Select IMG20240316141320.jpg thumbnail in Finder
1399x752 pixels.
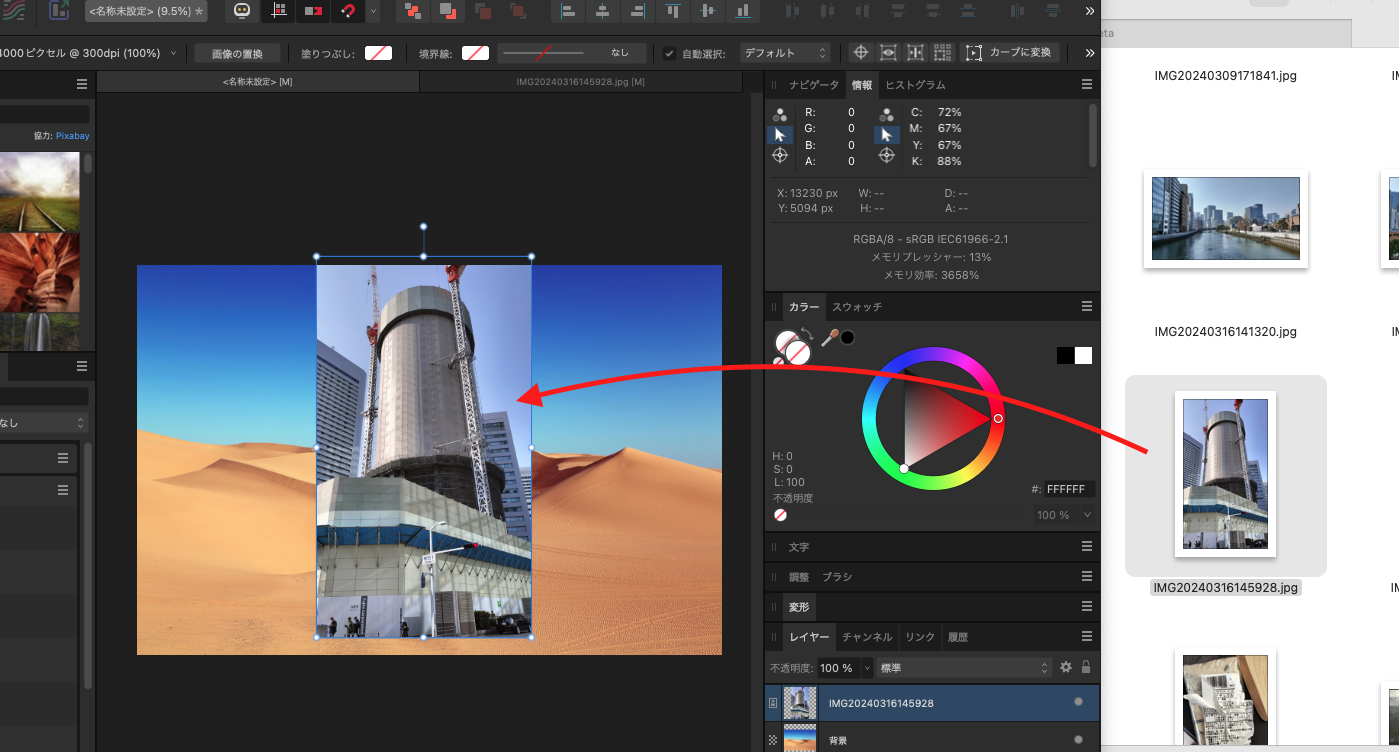(x=1225, y=220)
